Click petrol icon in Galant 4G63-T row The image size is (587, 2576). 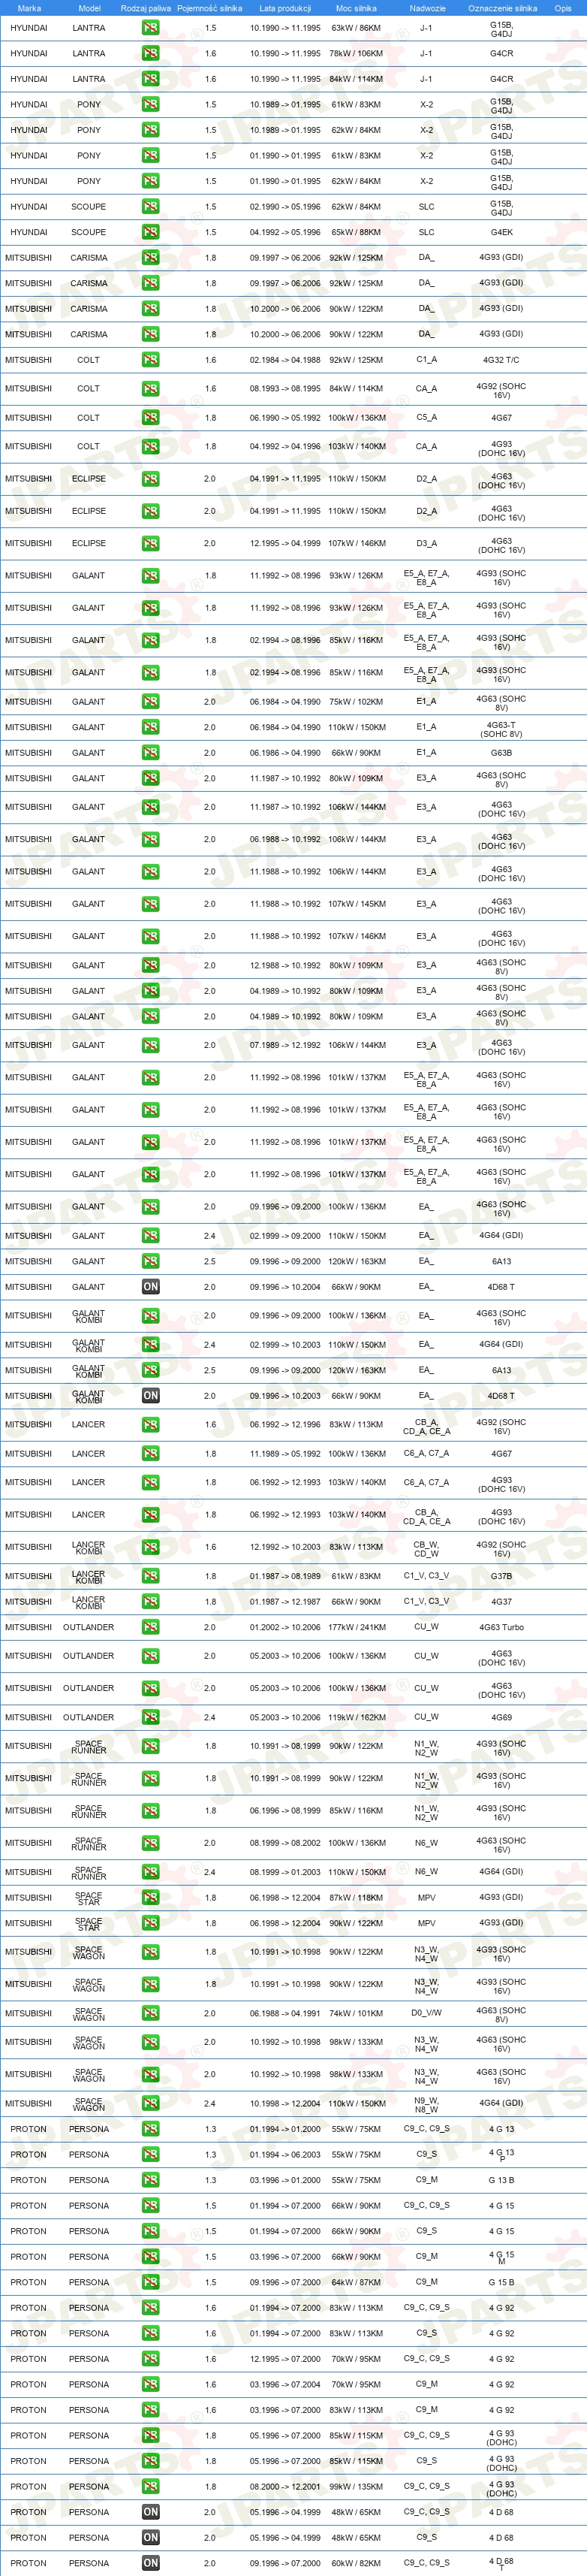pyautogui.click(x=150, y=727)
